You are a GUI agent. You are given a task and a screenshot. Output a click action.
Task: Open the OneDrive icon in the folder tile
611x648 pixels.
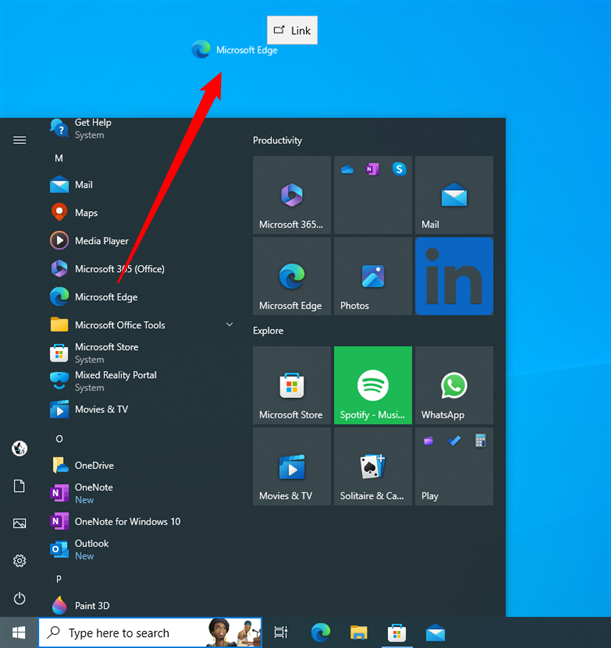coord(347,169)
